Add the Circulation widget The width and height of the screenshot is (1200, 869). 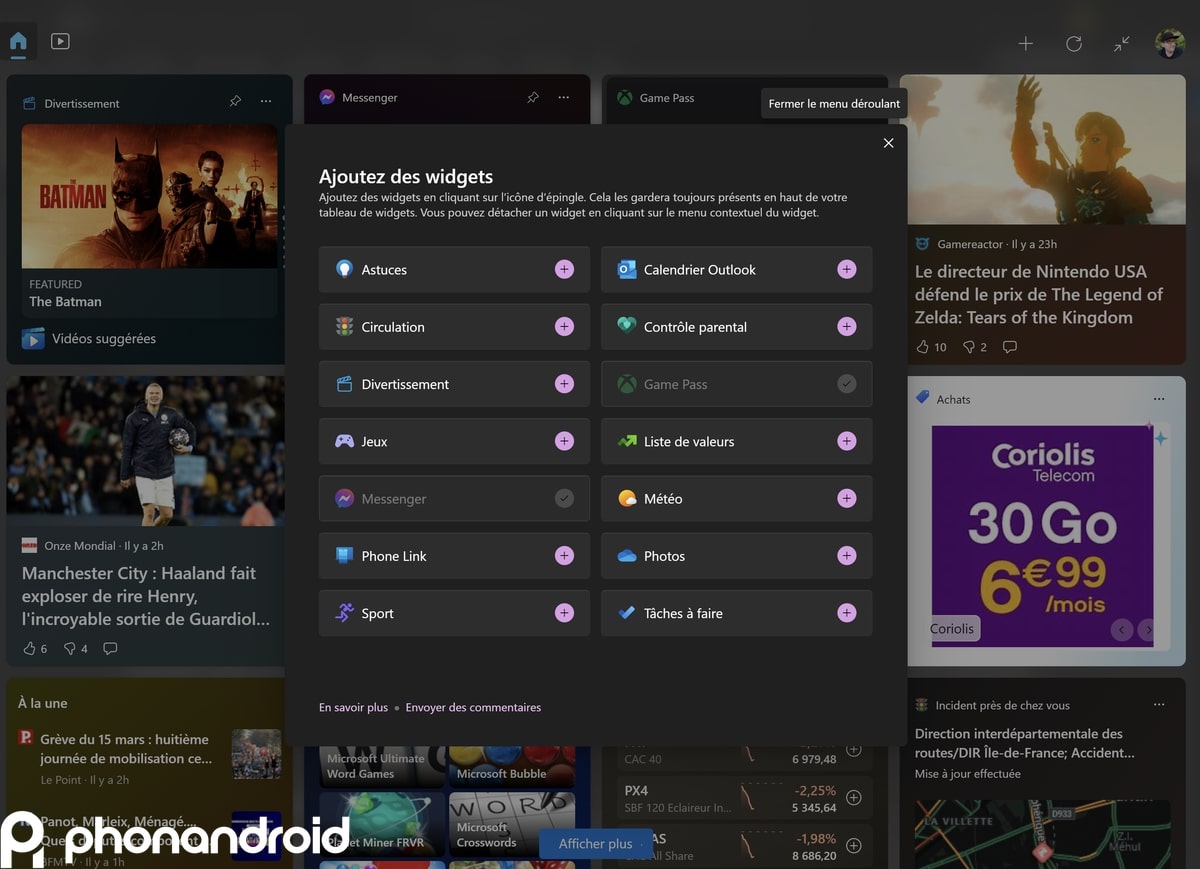565,327
